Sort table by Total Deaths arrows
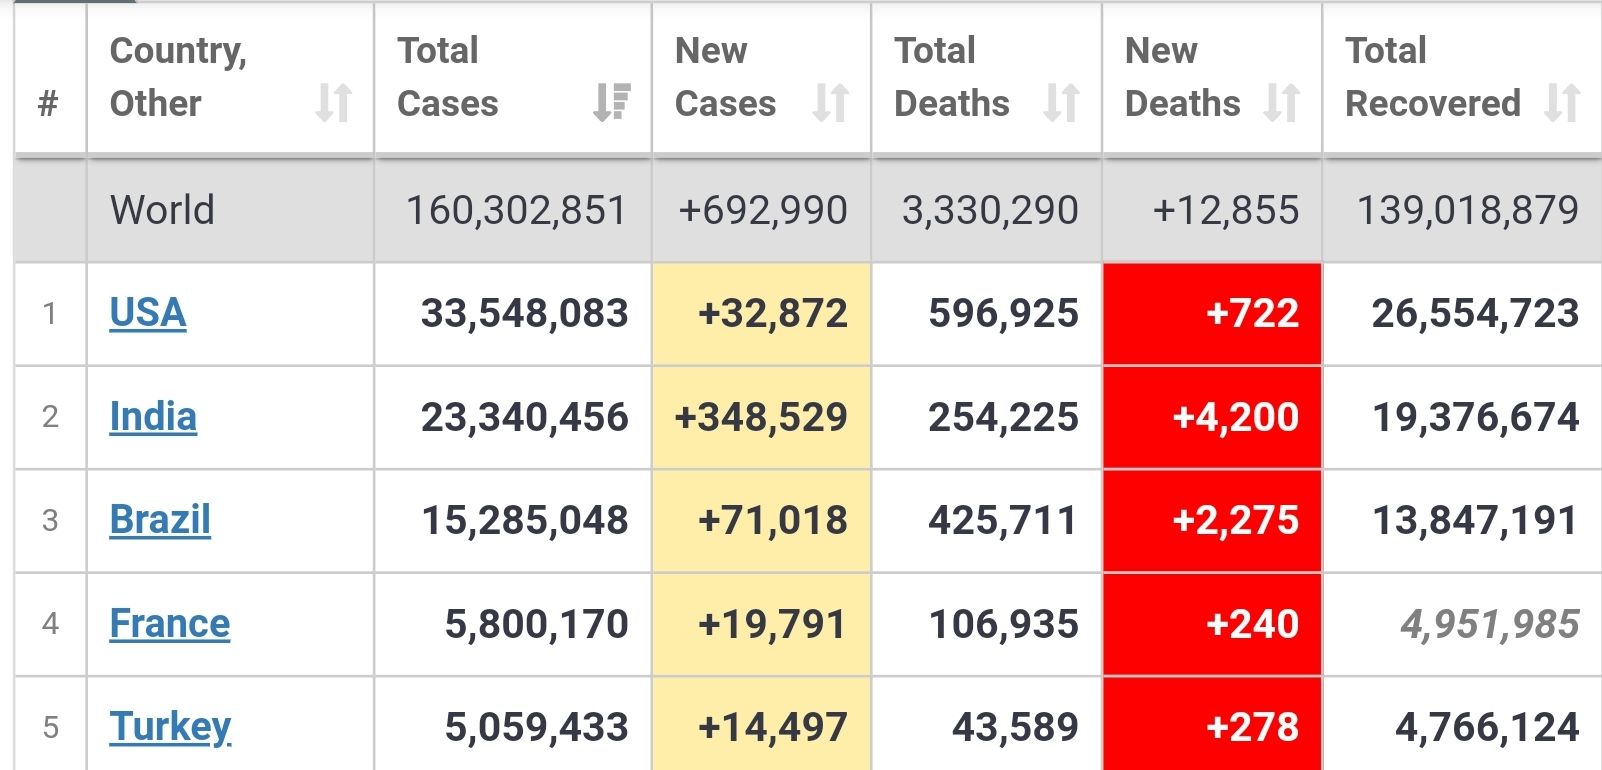The width and height of the screenshot is (1602, 770). [x=1061, y=103]
